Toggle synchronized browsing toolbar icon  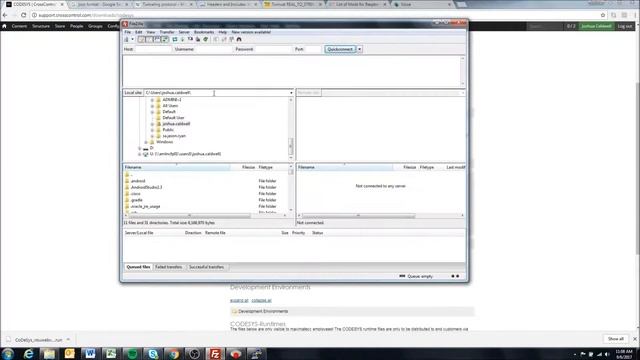[231, 40]
